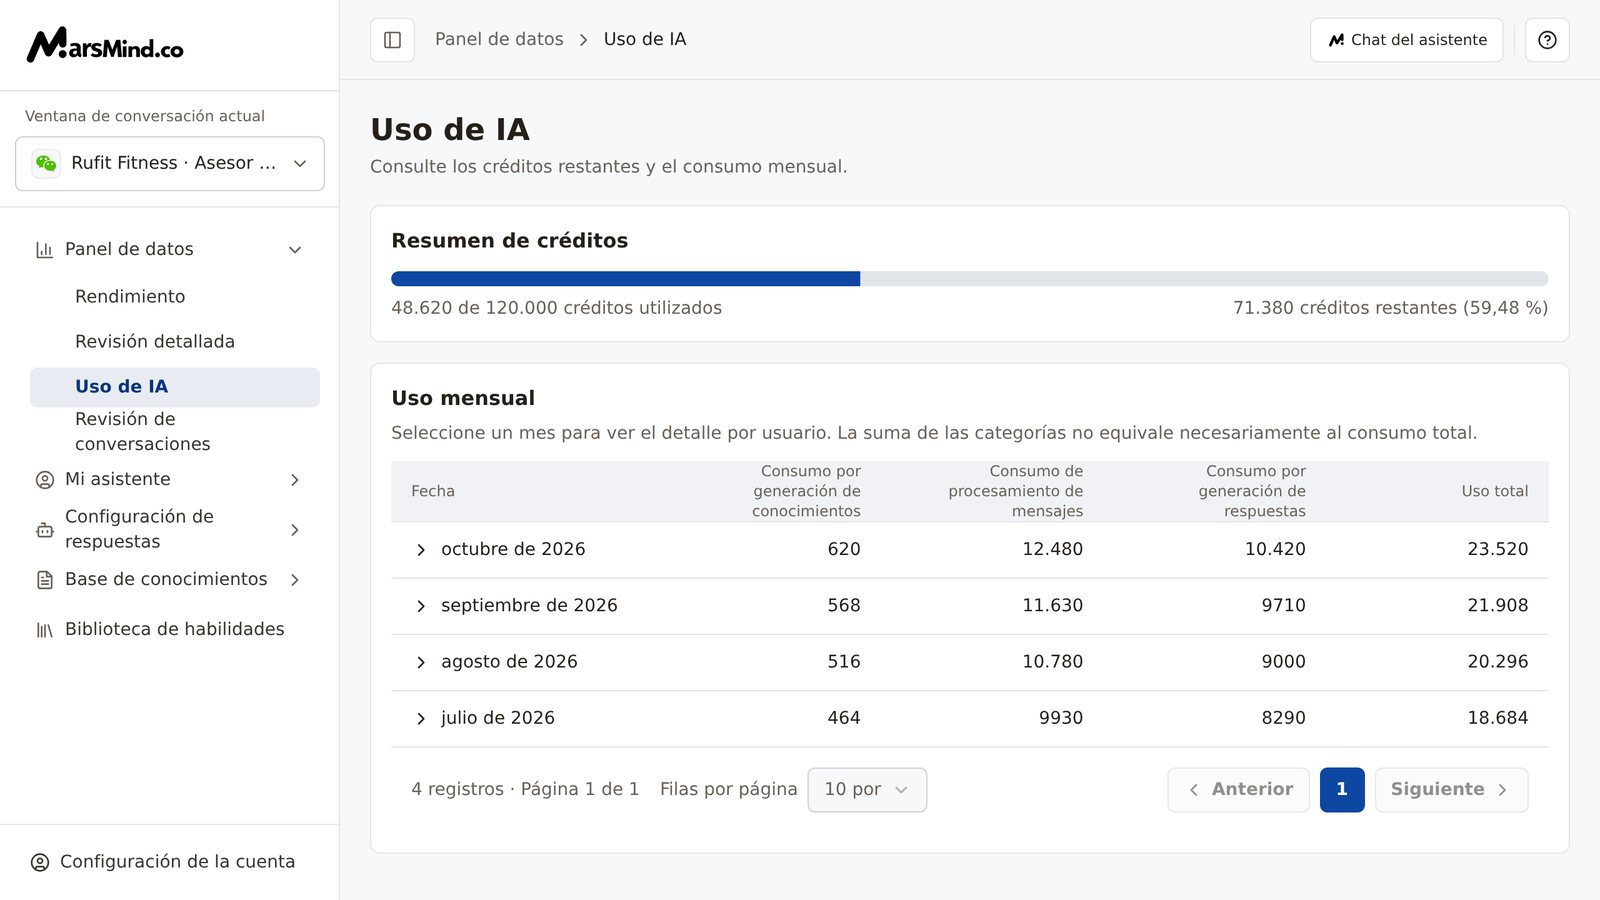Click the Anterior pagination button

1238,790
